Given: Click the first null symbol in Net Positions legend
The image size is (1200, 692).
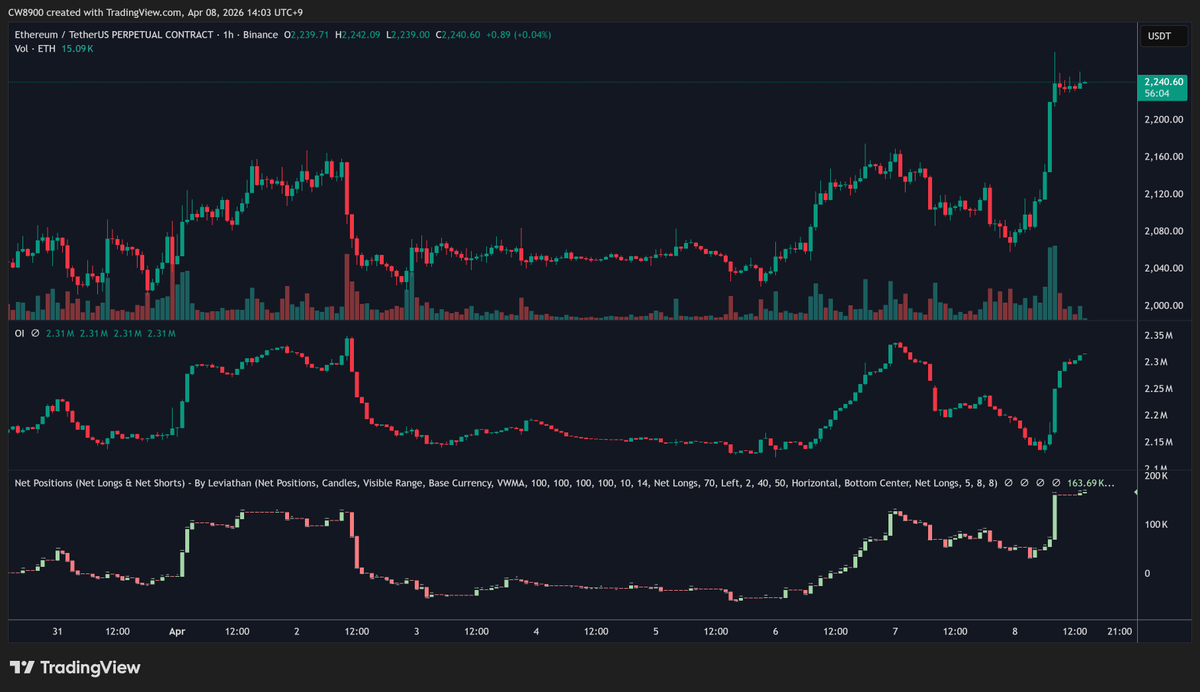Looking at the screenshot, I should 1010,484.
